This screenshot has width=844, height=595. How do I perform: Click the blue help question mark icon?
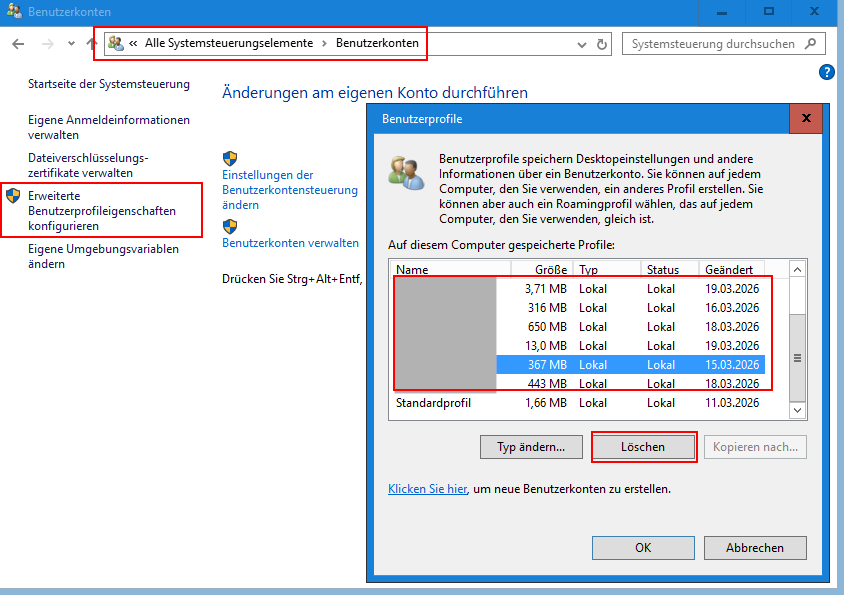826,72
